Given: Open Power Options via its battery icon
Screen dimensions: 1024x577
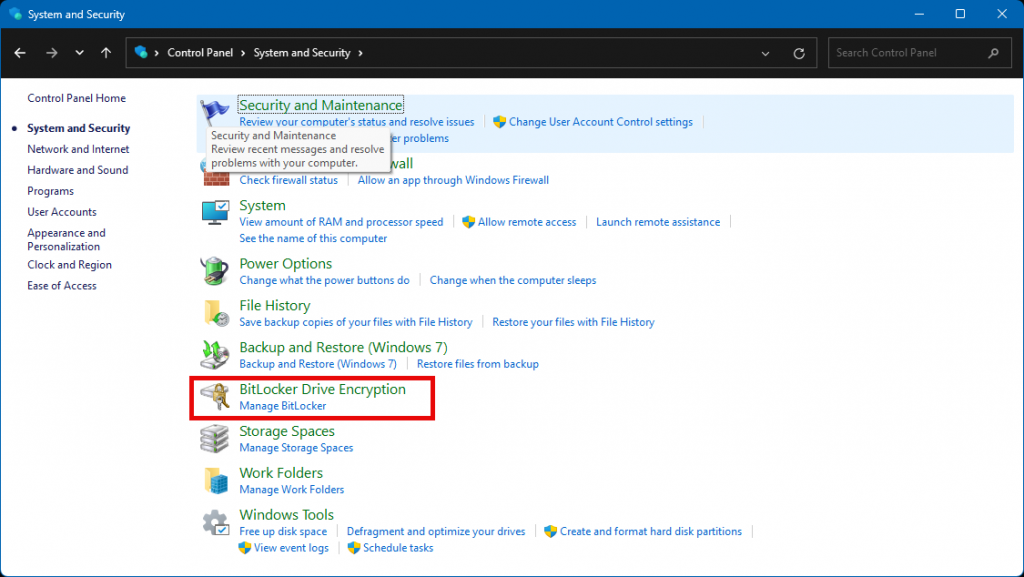Looking at the screenshot, I should [x=216, y=271].
